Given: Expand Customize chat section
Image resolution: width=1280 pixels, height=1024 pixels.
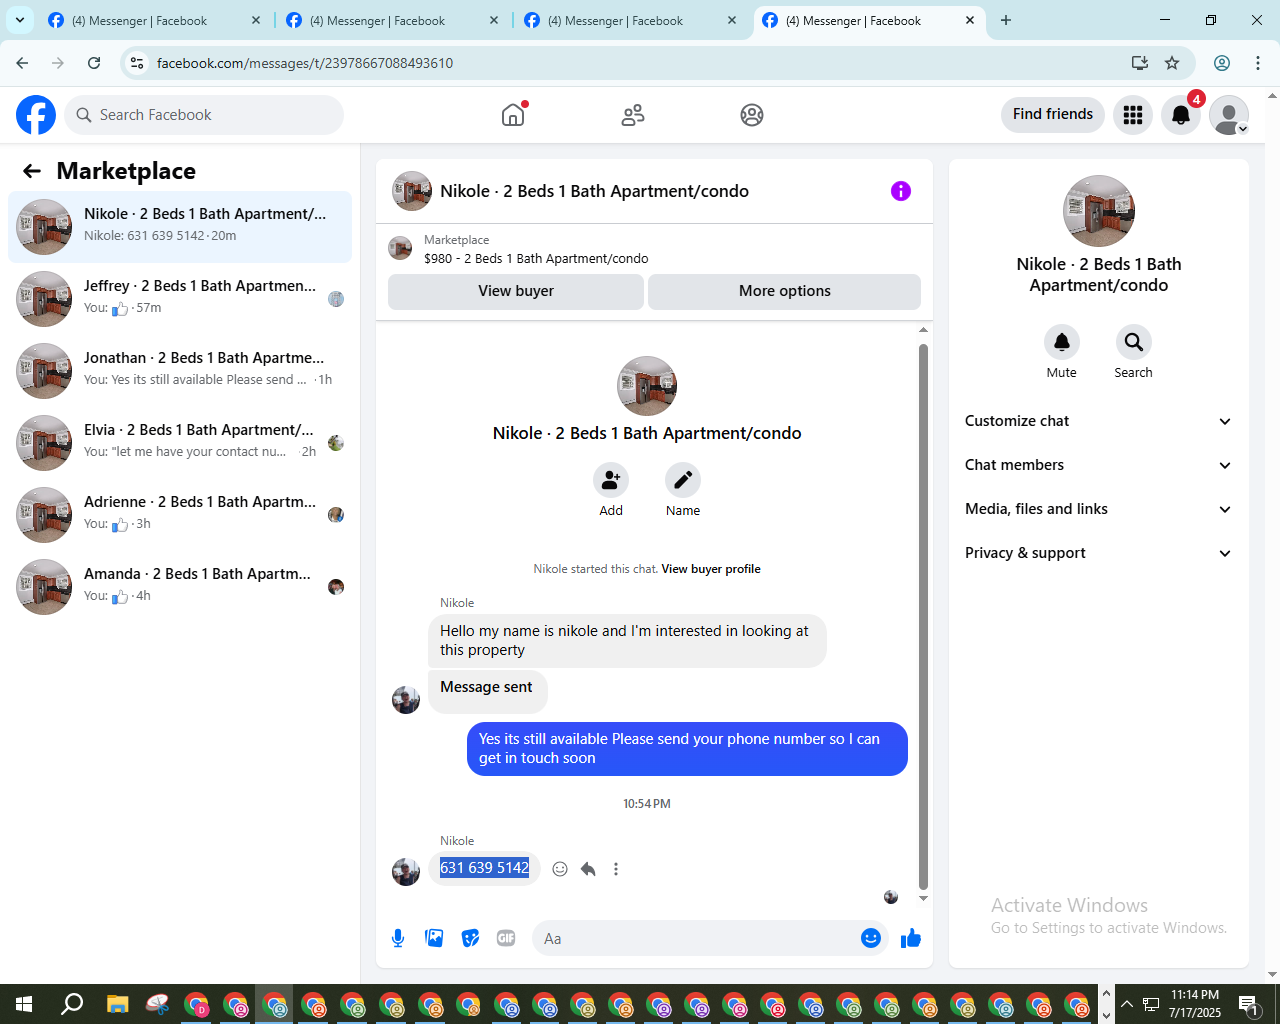Looking at the screenshot, I should coord(1098,421).
